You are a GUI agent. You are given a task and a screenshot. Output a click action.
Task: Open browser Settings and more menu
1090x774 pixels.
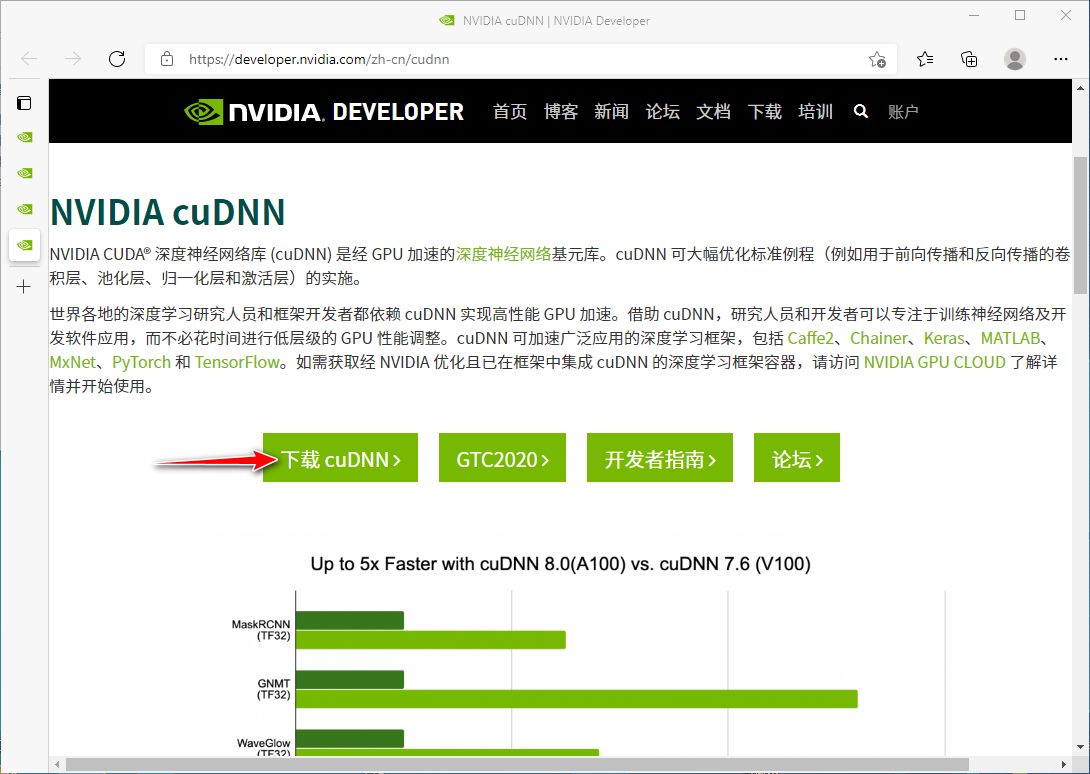pos(1059,59)
